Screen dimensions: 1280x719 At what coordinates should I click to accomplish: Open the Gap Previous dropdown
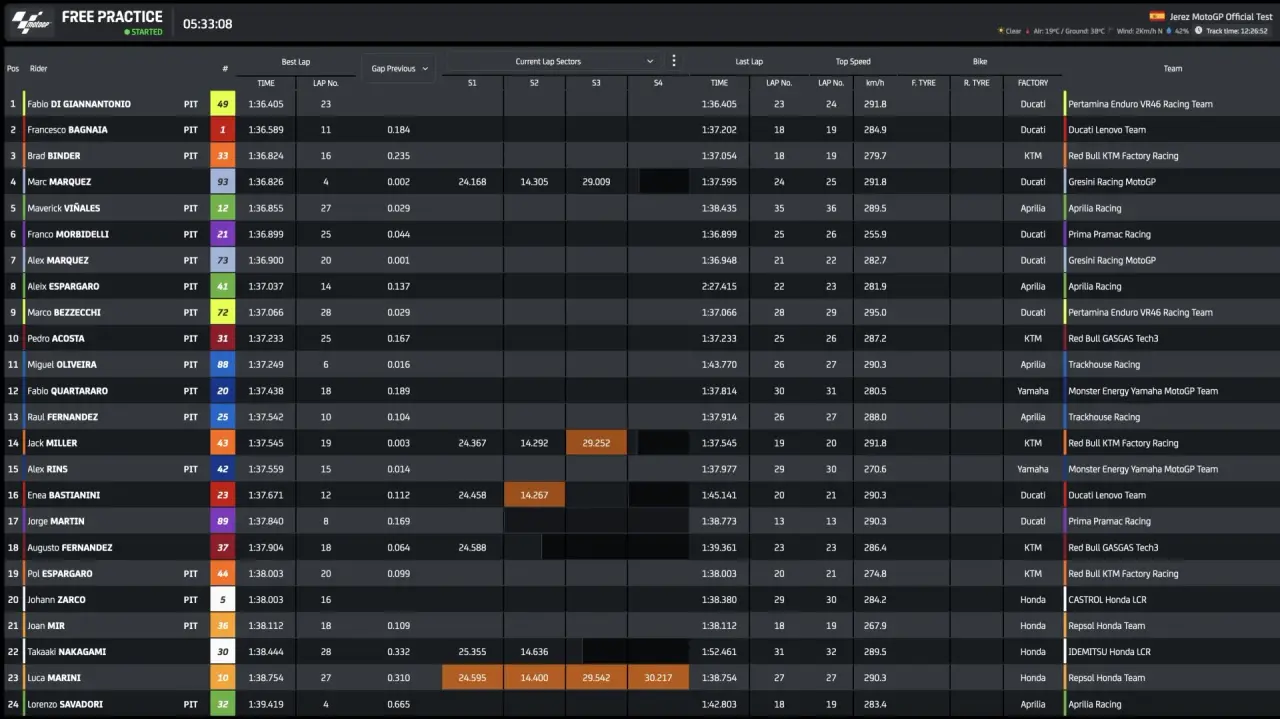coord(399,68)
